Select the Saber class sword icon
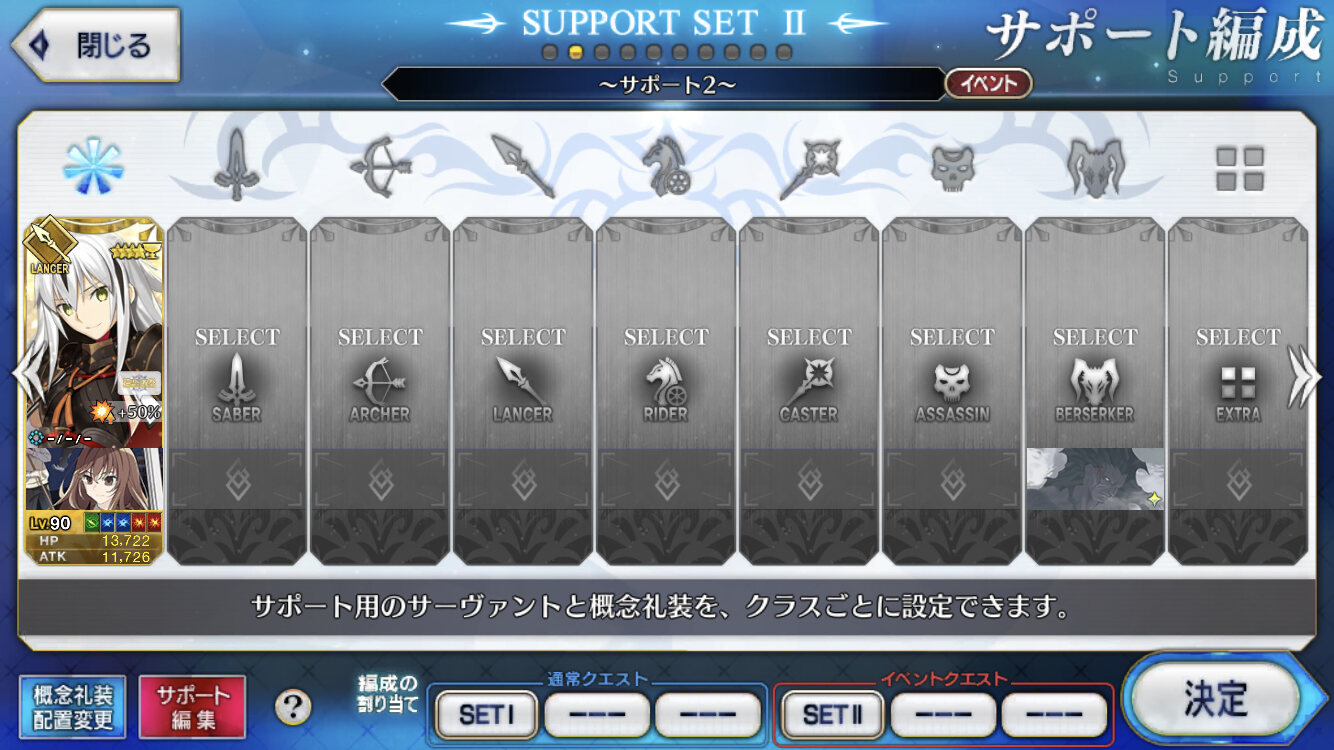Image resolution: width=1334 pixels, height=750 pixels. point(236,166)
